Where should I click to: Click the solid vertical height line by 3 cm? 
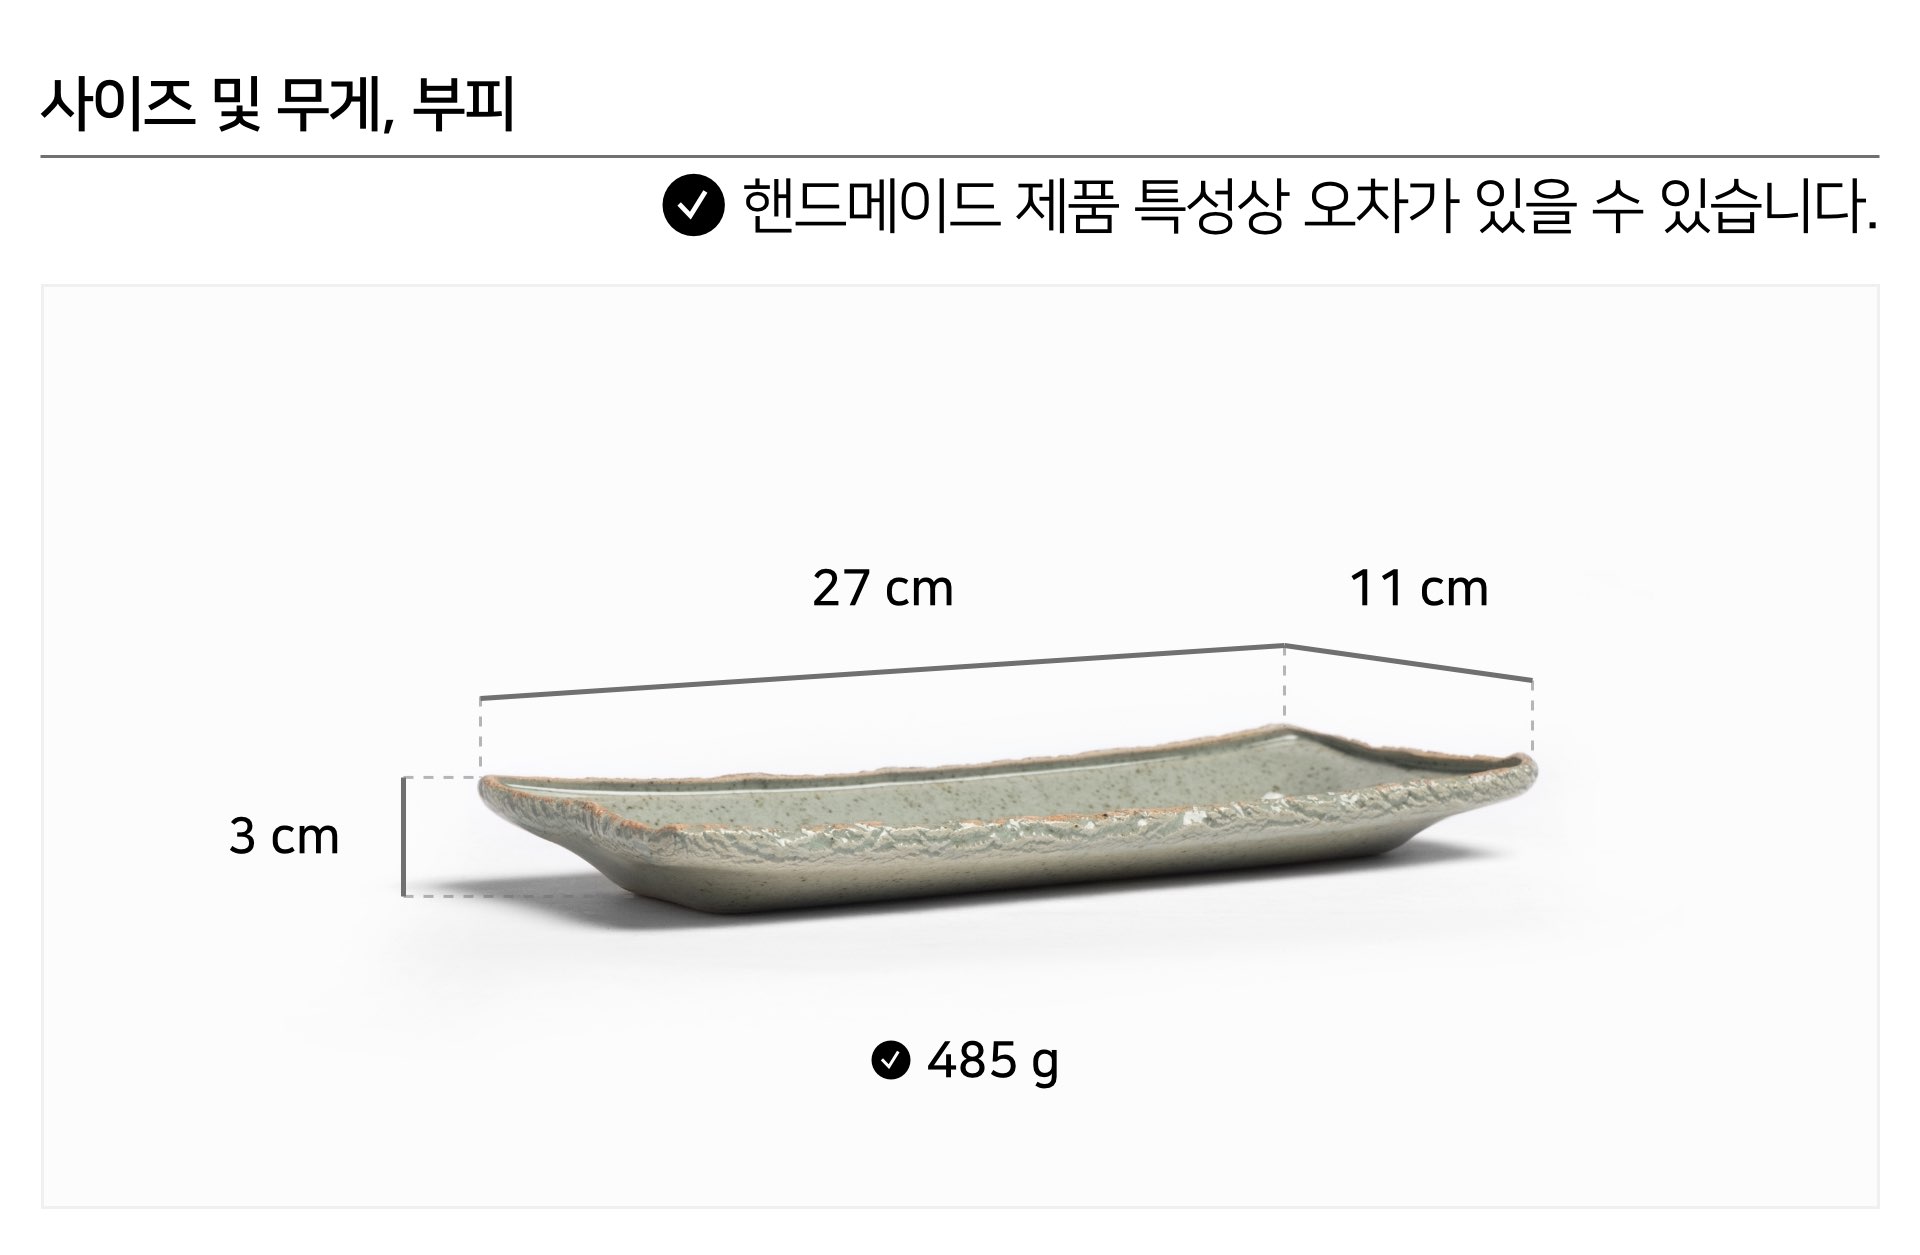pos(403,836)
